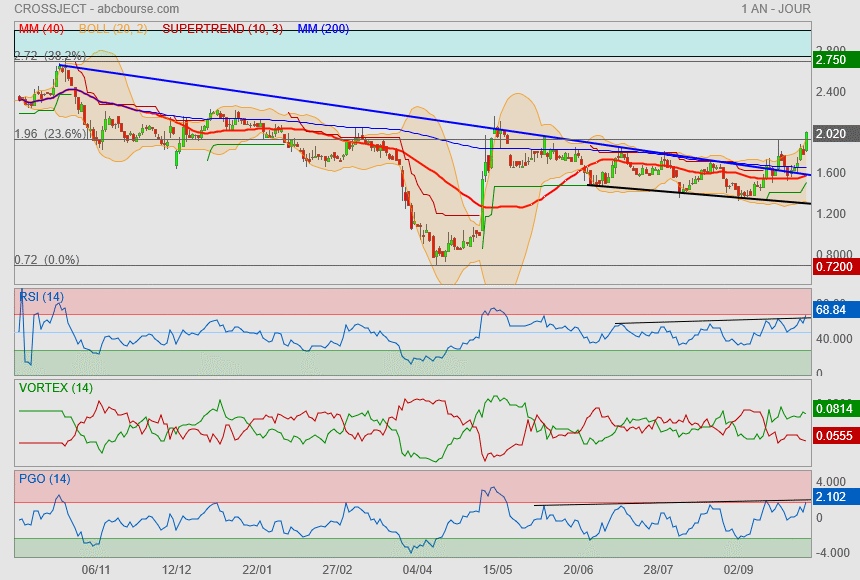Select the 1 AN - JOUR period label
860x580 pixels.
[776, 9]
